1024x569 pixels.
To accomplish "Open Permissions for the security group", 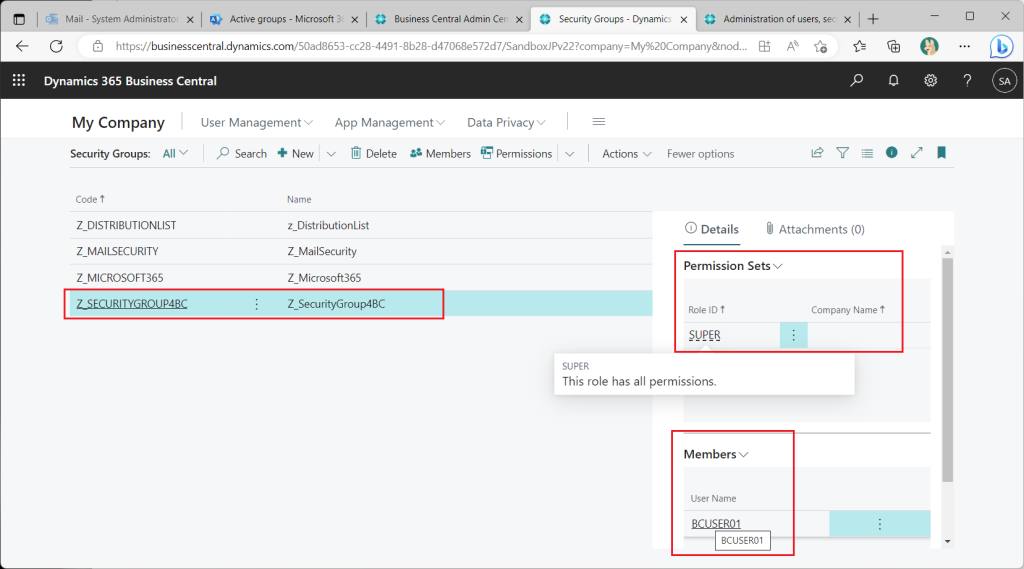I will pos(517,154).
